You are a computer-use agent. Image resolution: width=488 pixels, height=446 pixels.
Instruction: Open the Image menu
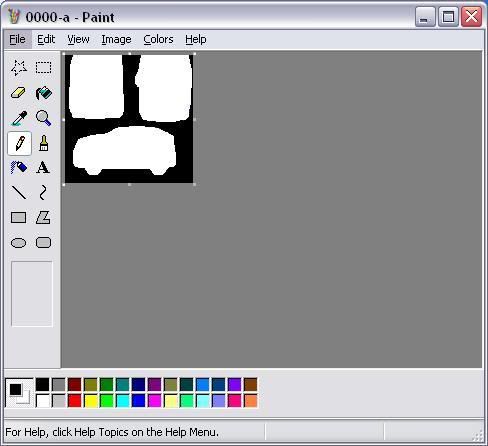[116, 39]
